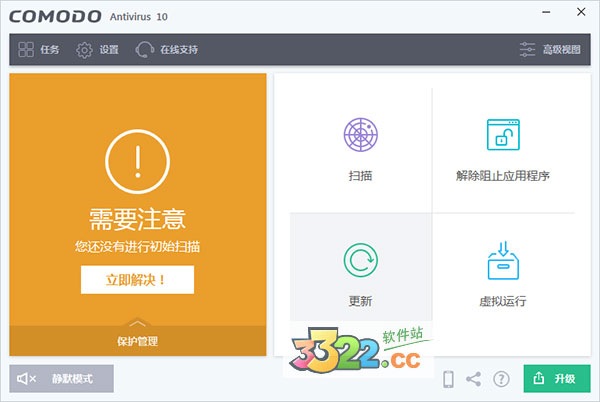Click the mobile phone icon
This screenshot has height=402, width=600.
(448, 379)
